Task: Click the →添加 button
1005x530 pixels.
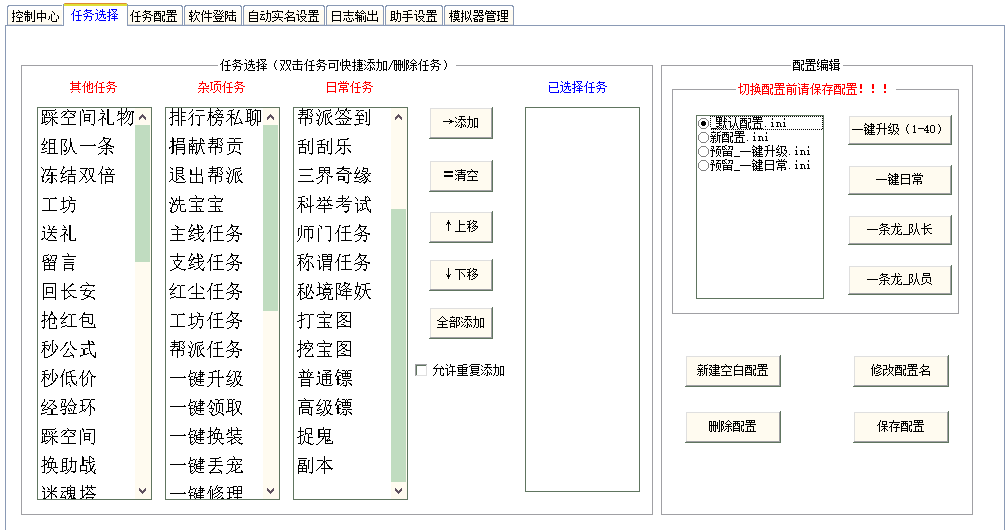Action: point(461,122)
